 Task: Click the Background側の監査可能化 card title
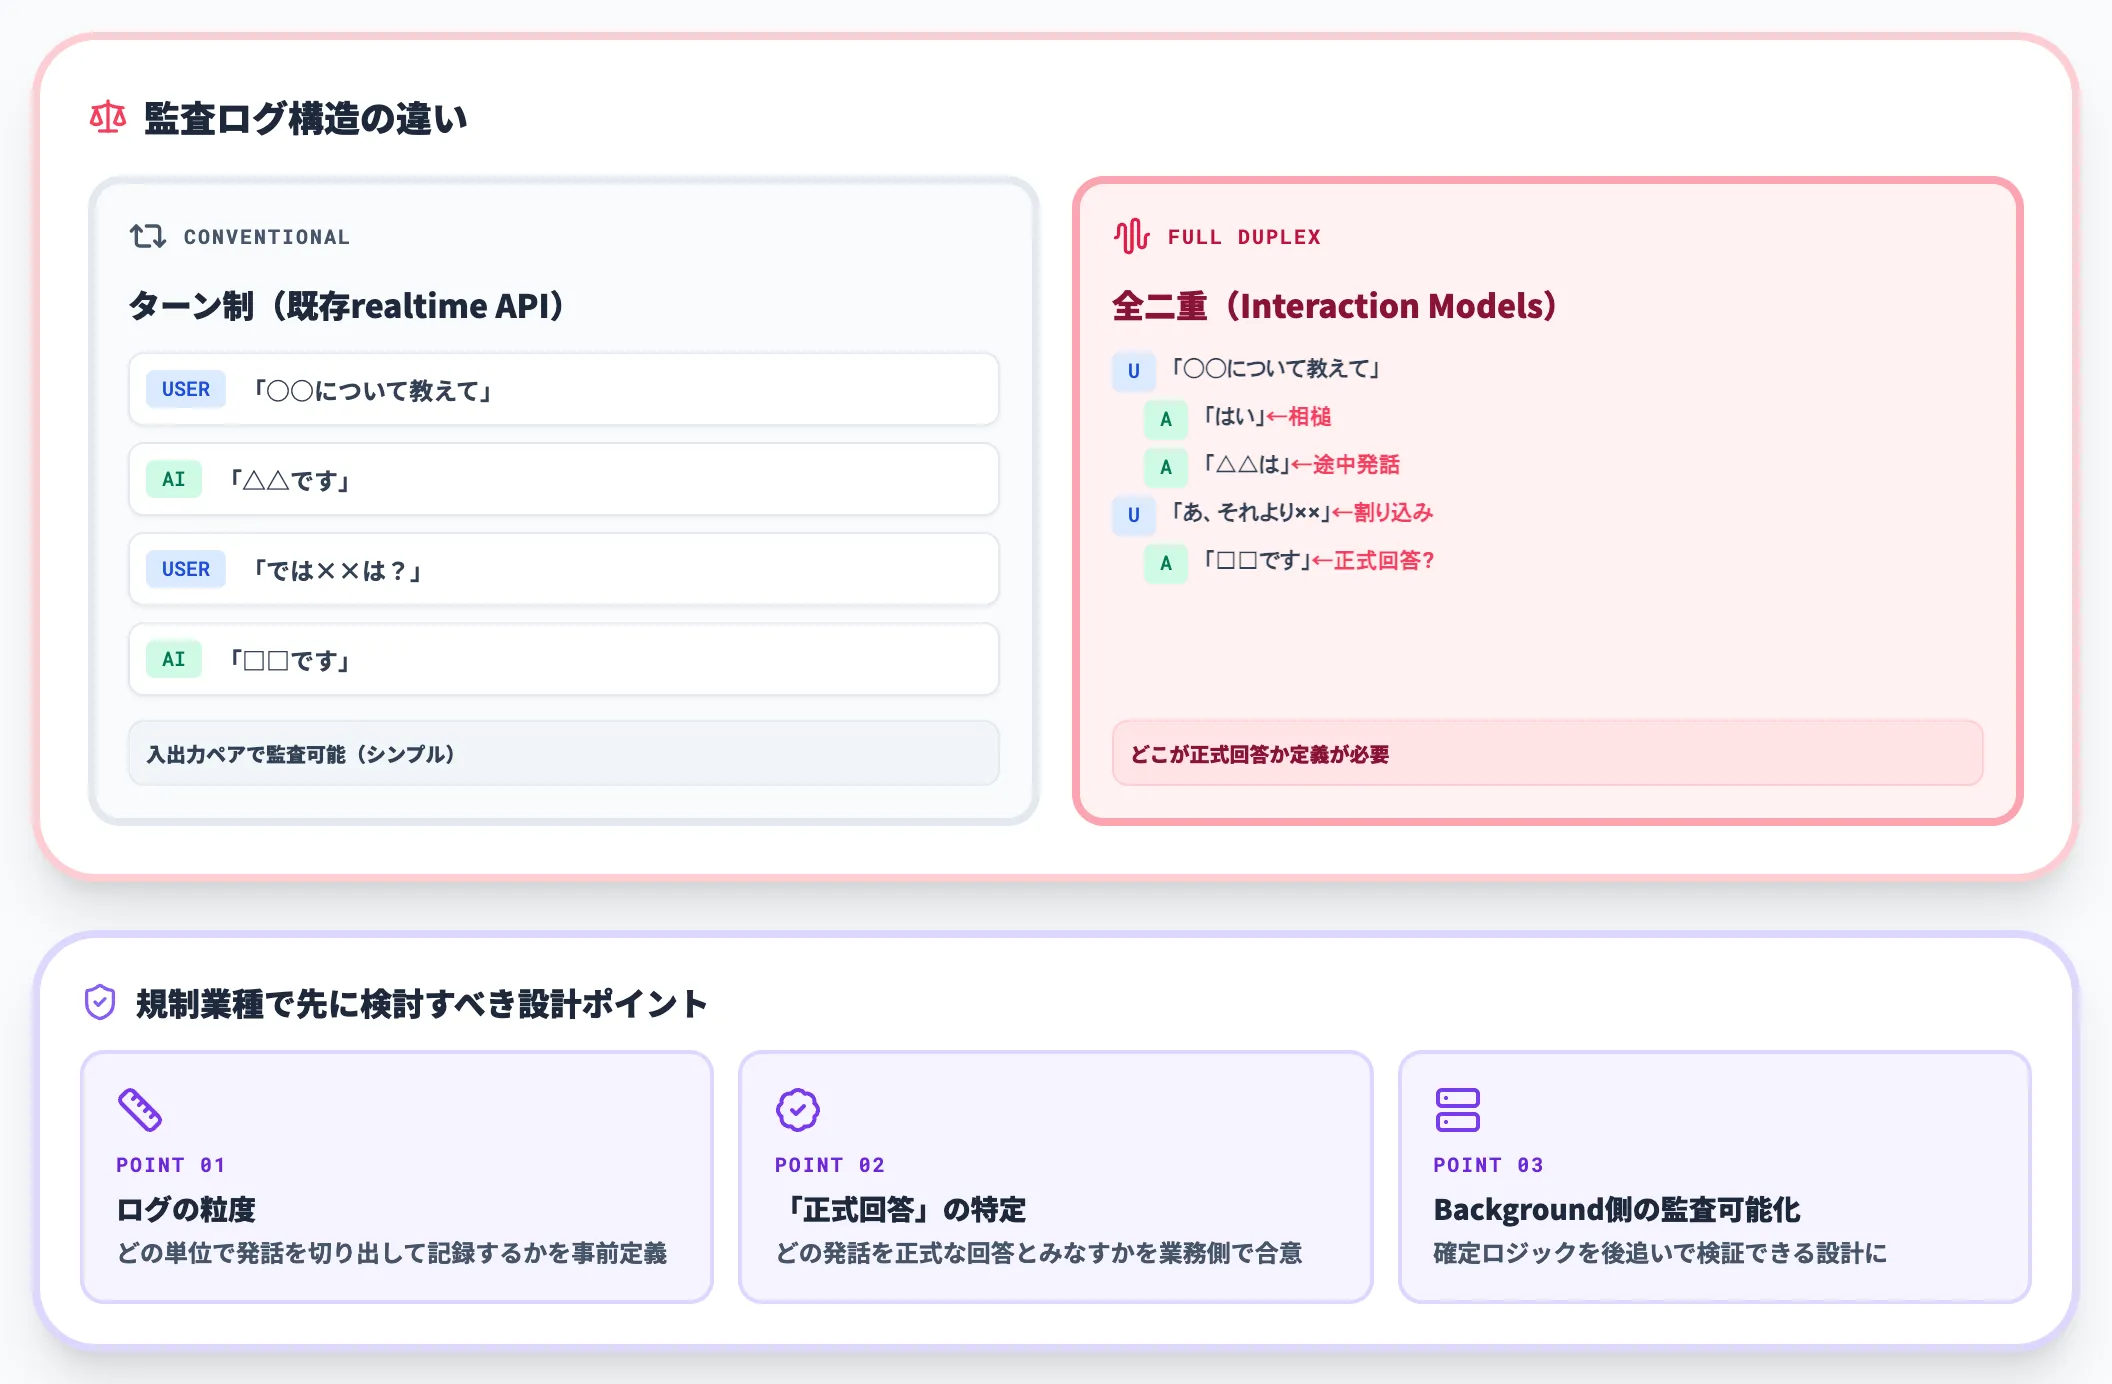tap(1617, 1209)
